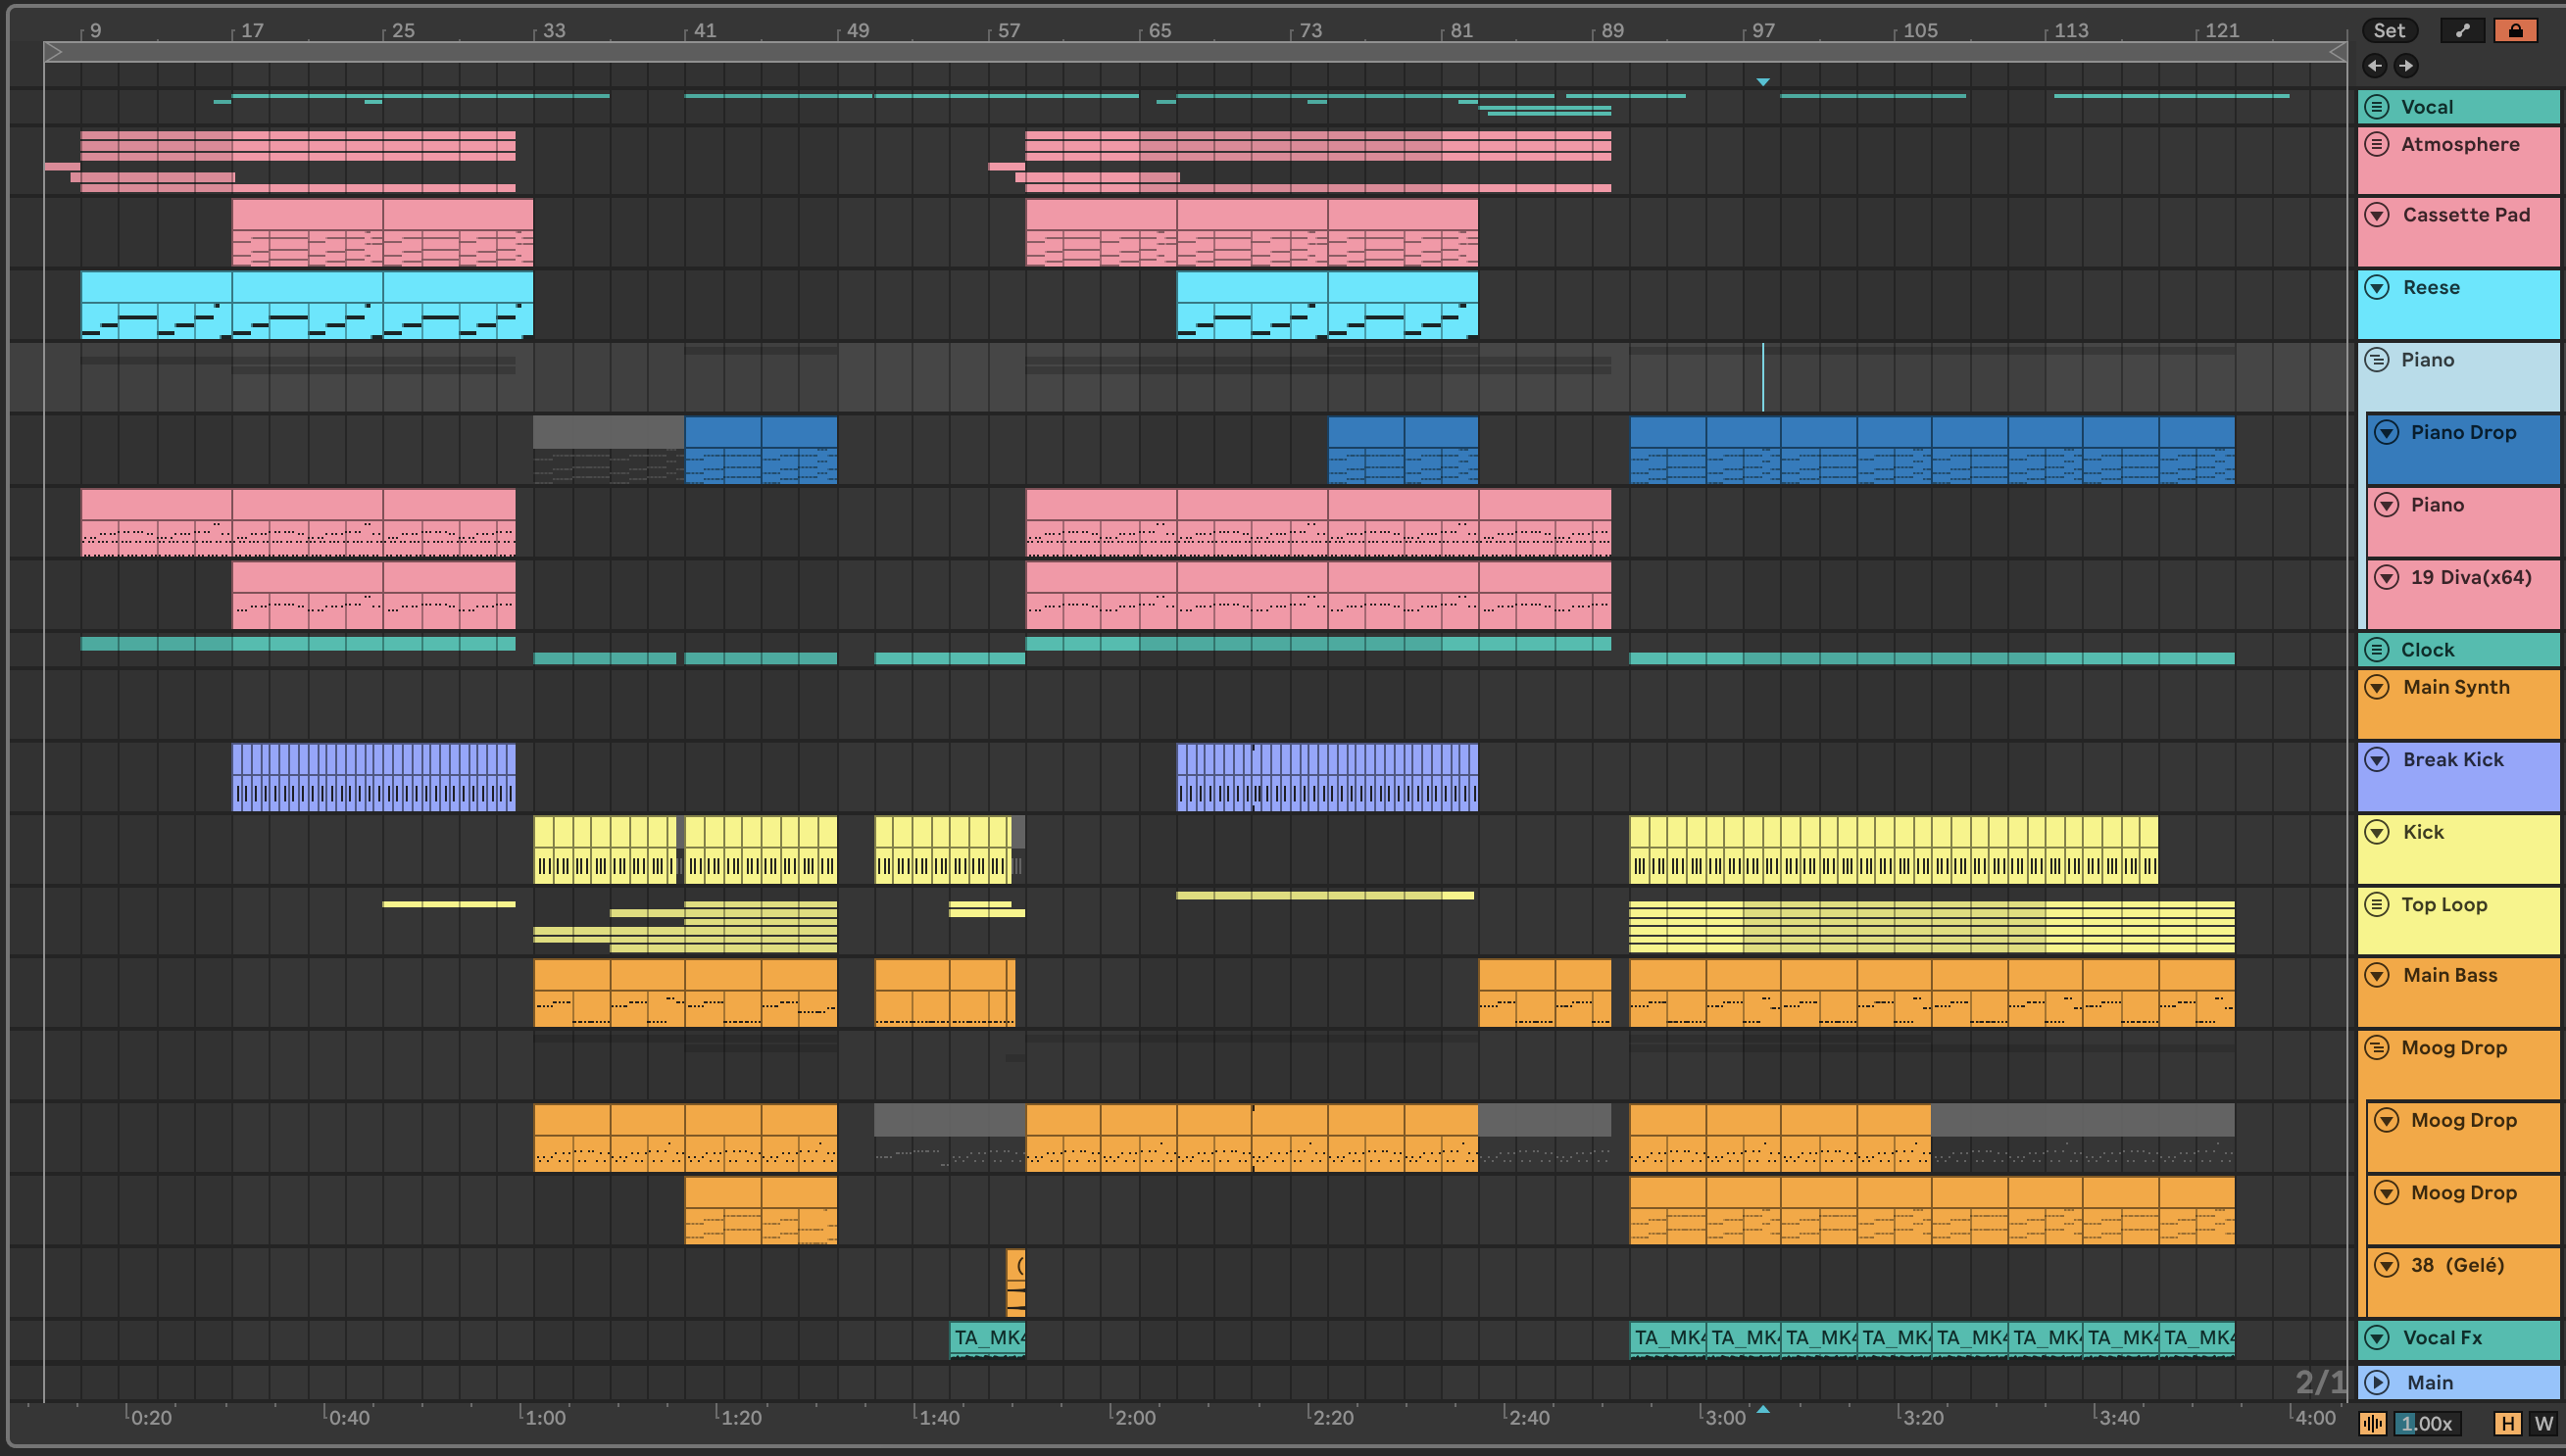
Task: Select the Main Bass track header
Action: 2449,975
